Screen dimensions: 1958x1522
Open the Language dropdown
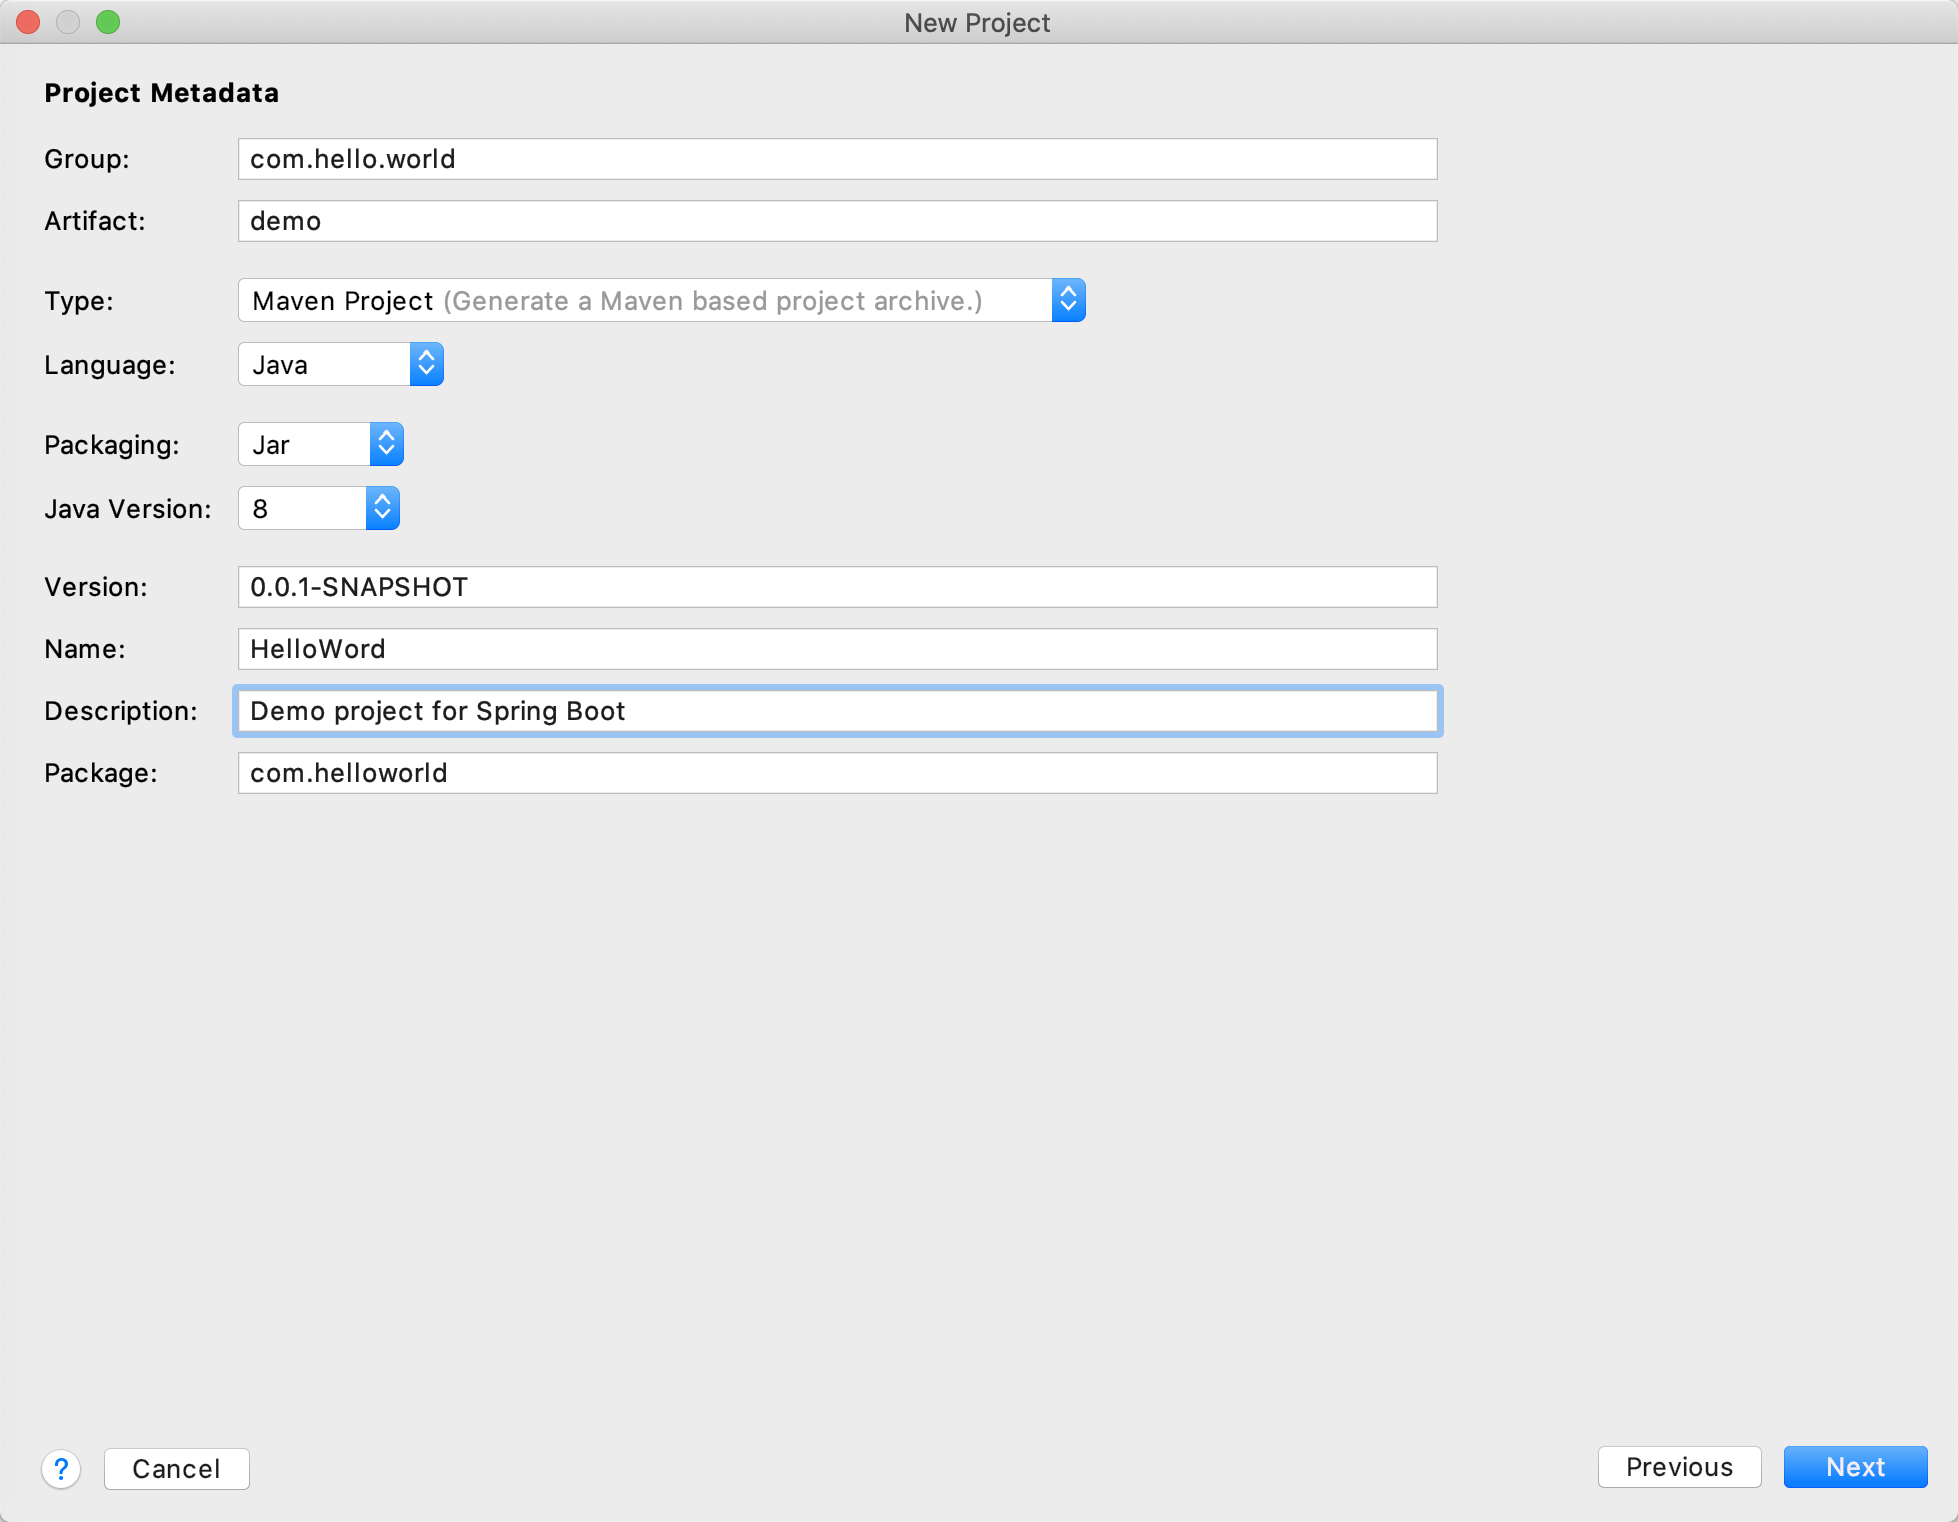pyautogui.click(x=426, y=364)
